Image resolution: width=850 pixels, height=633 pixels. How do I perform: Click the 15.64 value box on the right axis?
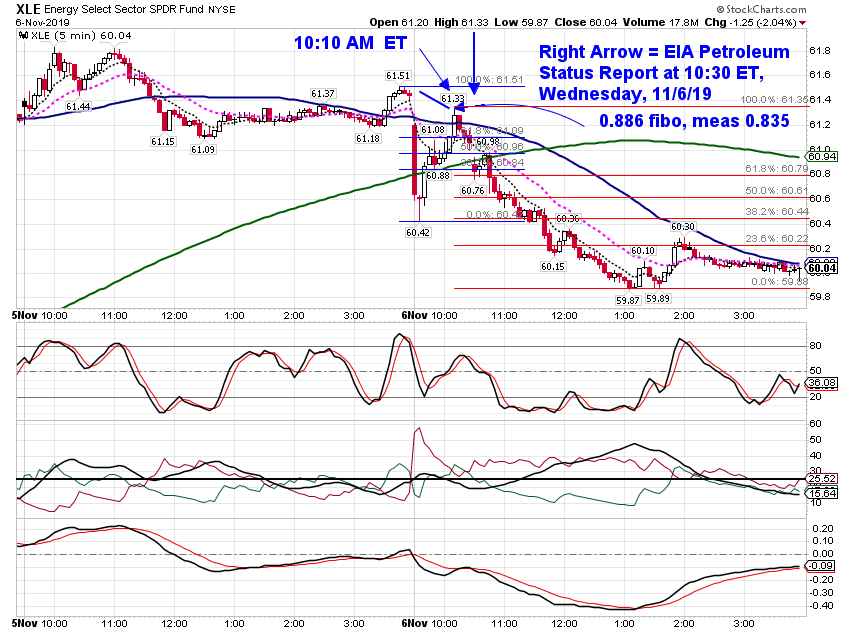[x=822, y=493]
